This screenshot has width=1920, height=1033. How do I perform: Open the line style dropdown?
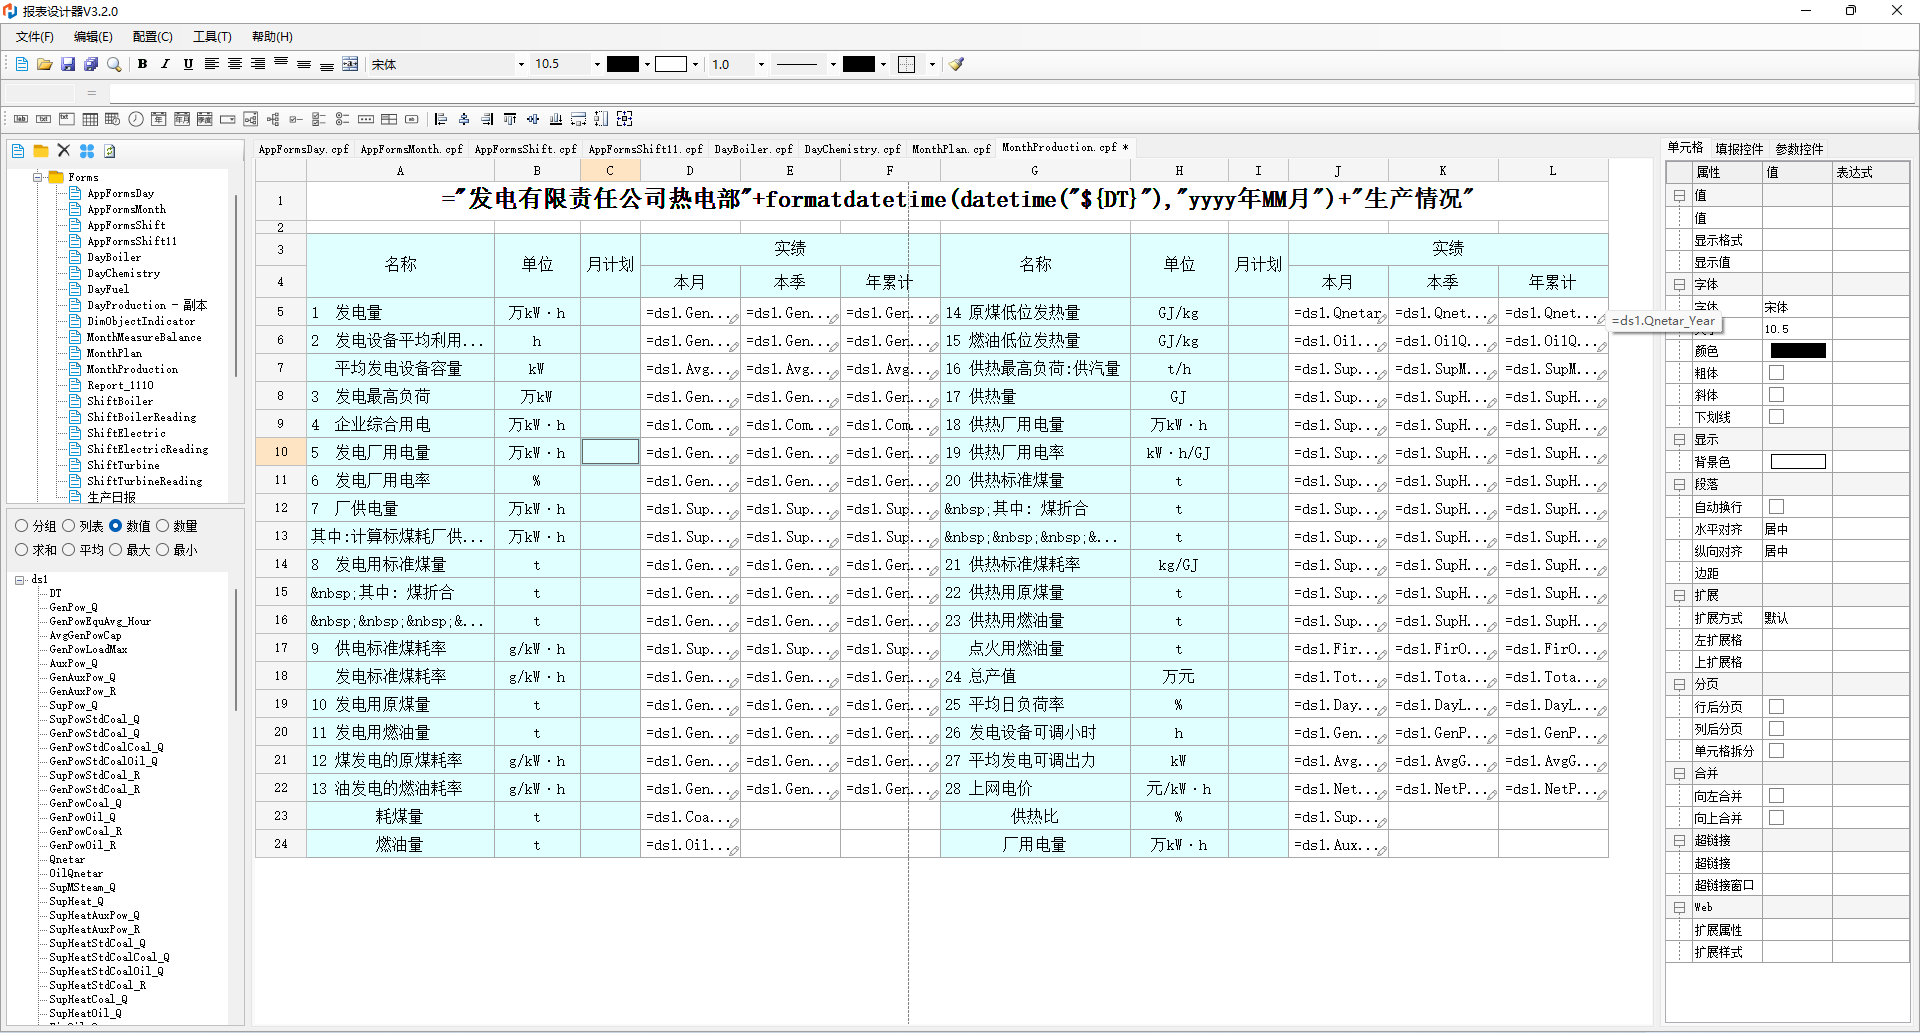tap(833, 64)
